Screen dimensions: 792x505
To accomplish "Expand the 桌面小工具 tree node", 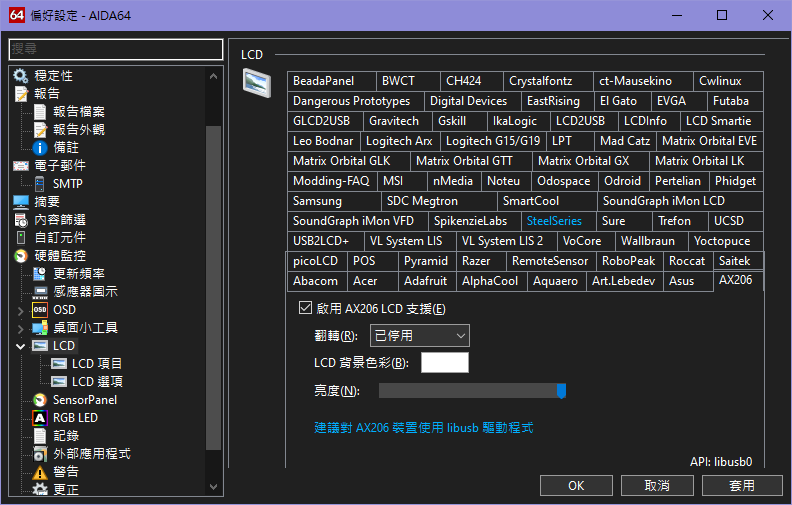I will point(20,328).
